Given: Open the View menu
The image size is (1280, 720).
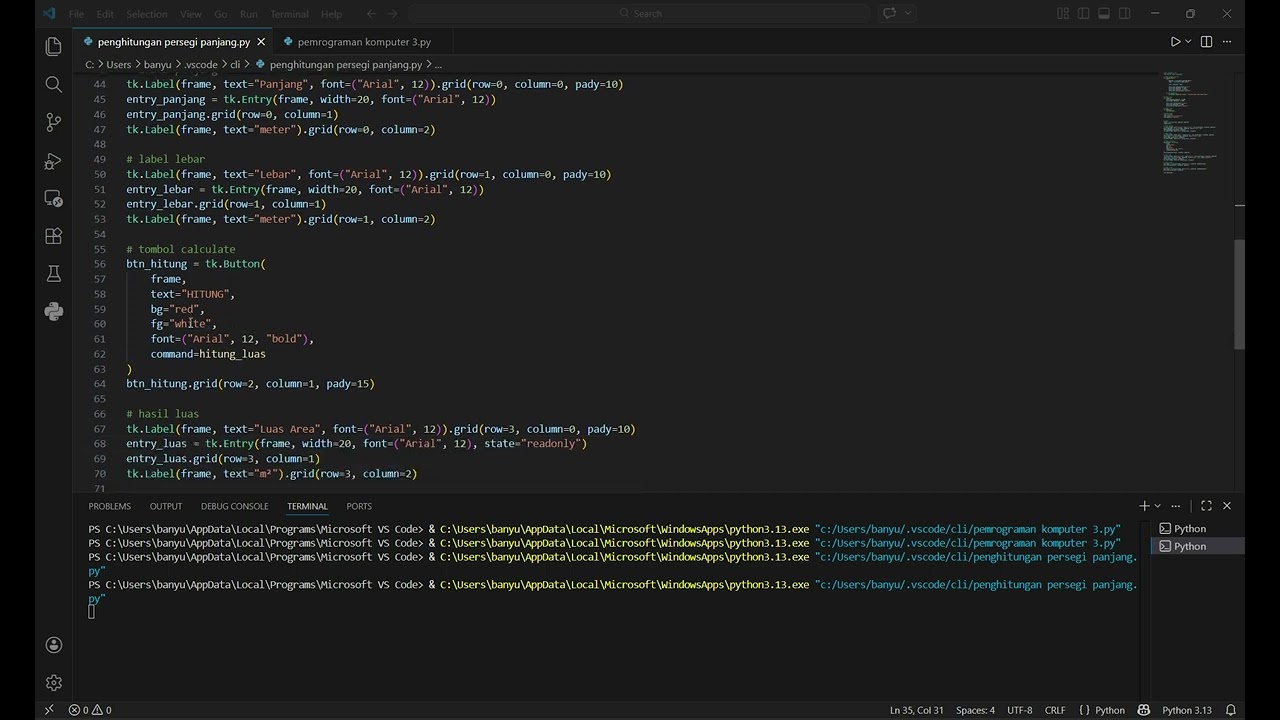Looking at the screenshot, I should (190, 14).
